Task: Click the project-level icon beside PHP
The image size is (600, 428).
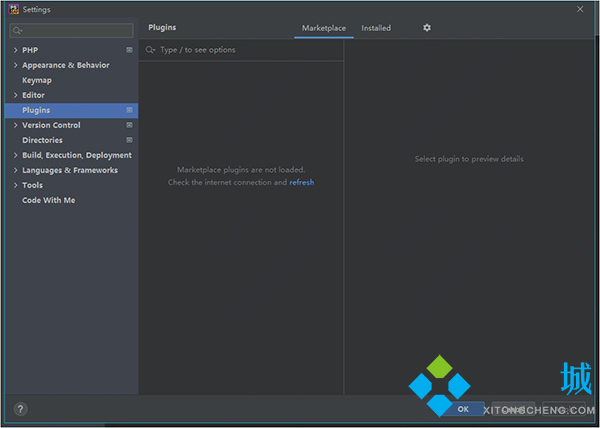Action: point(129,50)
